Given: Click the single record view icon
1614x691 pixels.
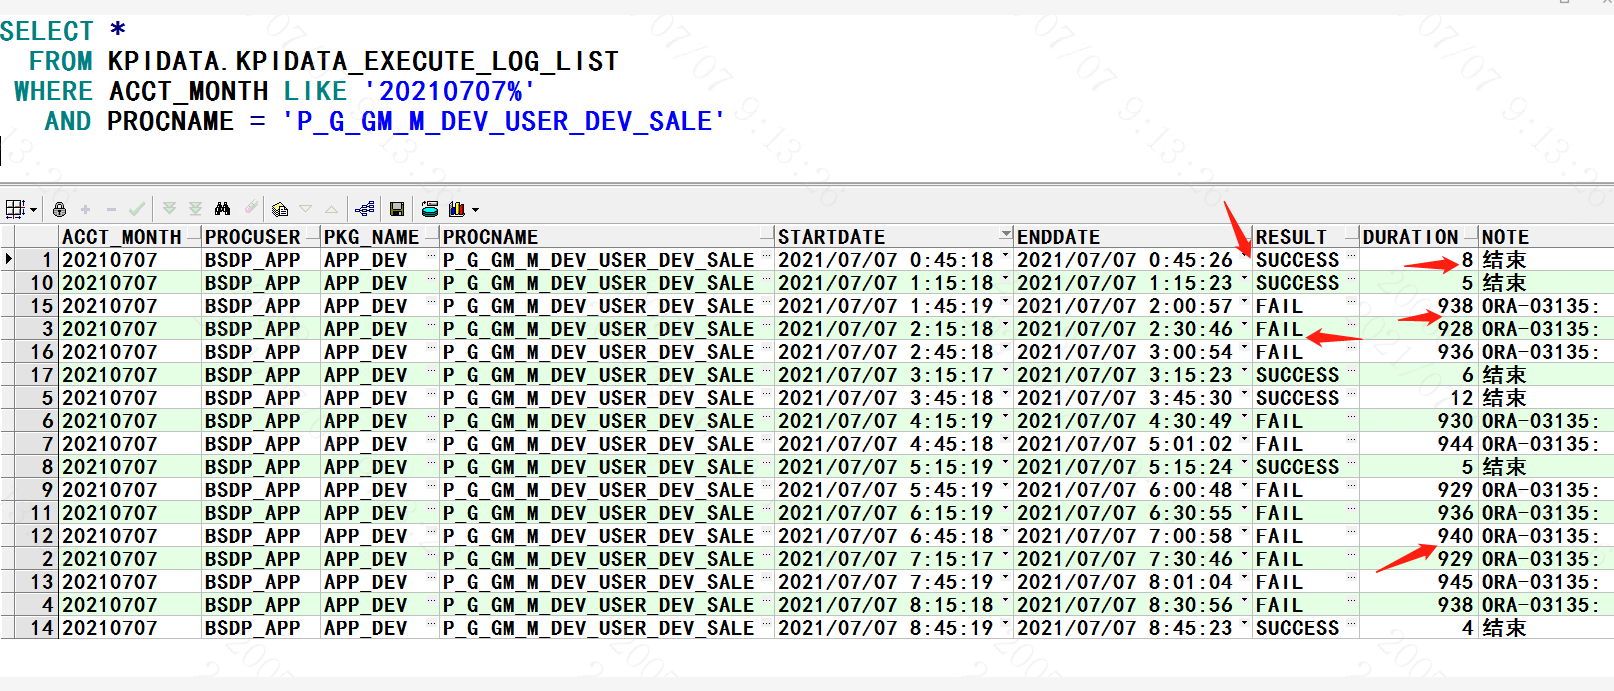Looking at the screenshot, I should 280,209.
